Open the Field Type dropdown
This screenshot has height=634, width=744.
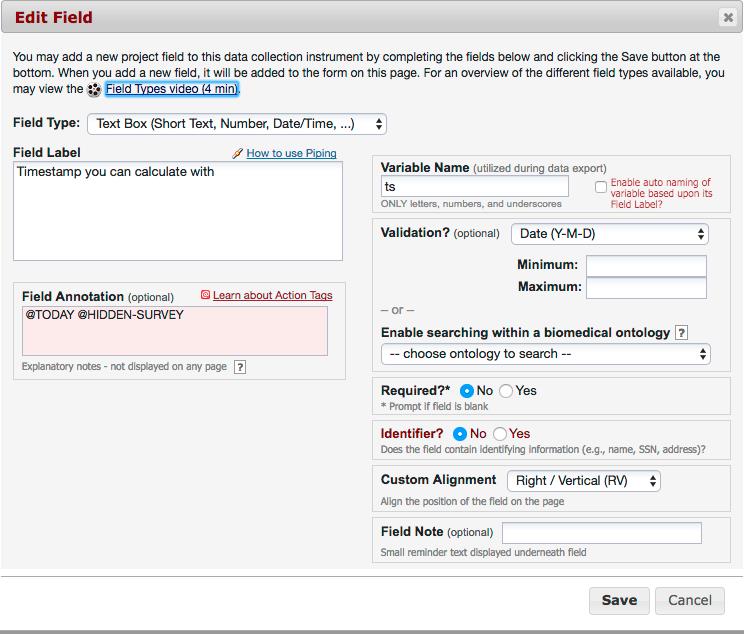coord(237,124)
